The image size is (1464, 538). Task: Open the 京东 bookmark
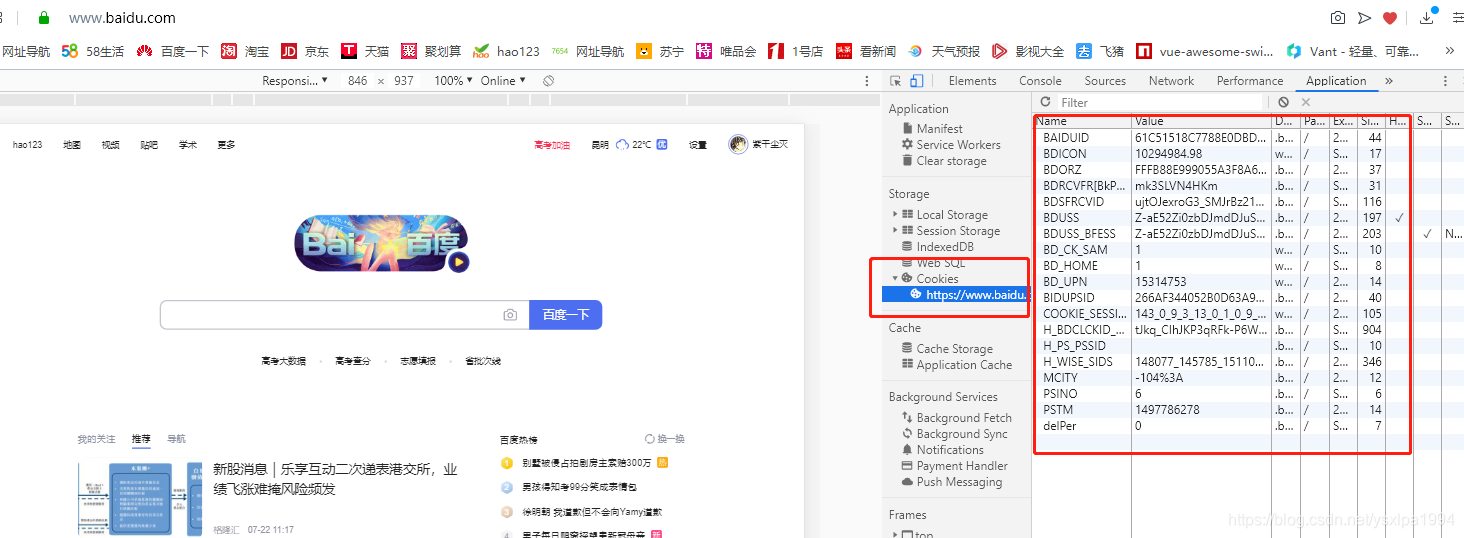tap(305, 51)
